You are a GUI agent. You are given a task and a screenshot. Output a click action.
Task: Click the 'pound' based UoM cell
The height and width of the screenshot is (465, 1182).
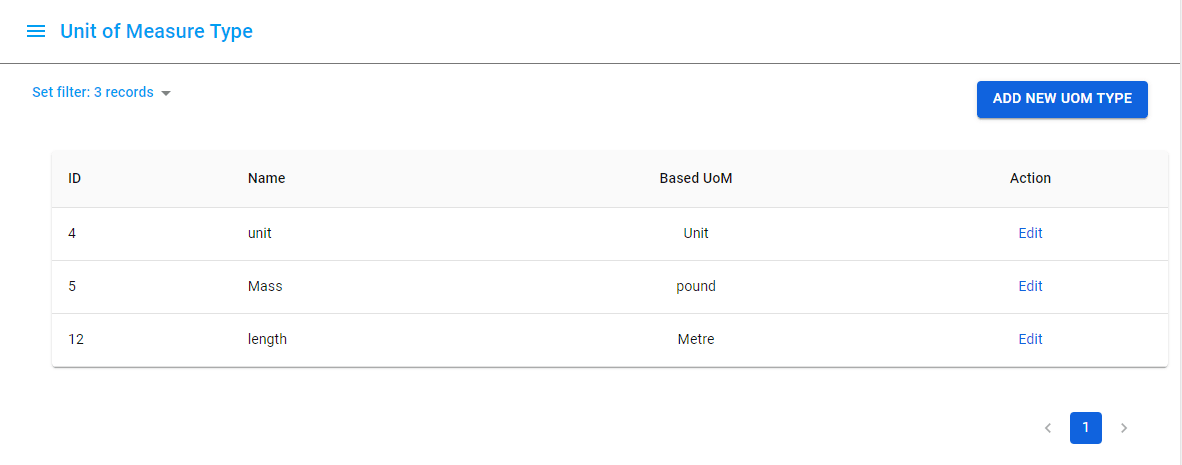pyautogui.click(x=696, y=286)
